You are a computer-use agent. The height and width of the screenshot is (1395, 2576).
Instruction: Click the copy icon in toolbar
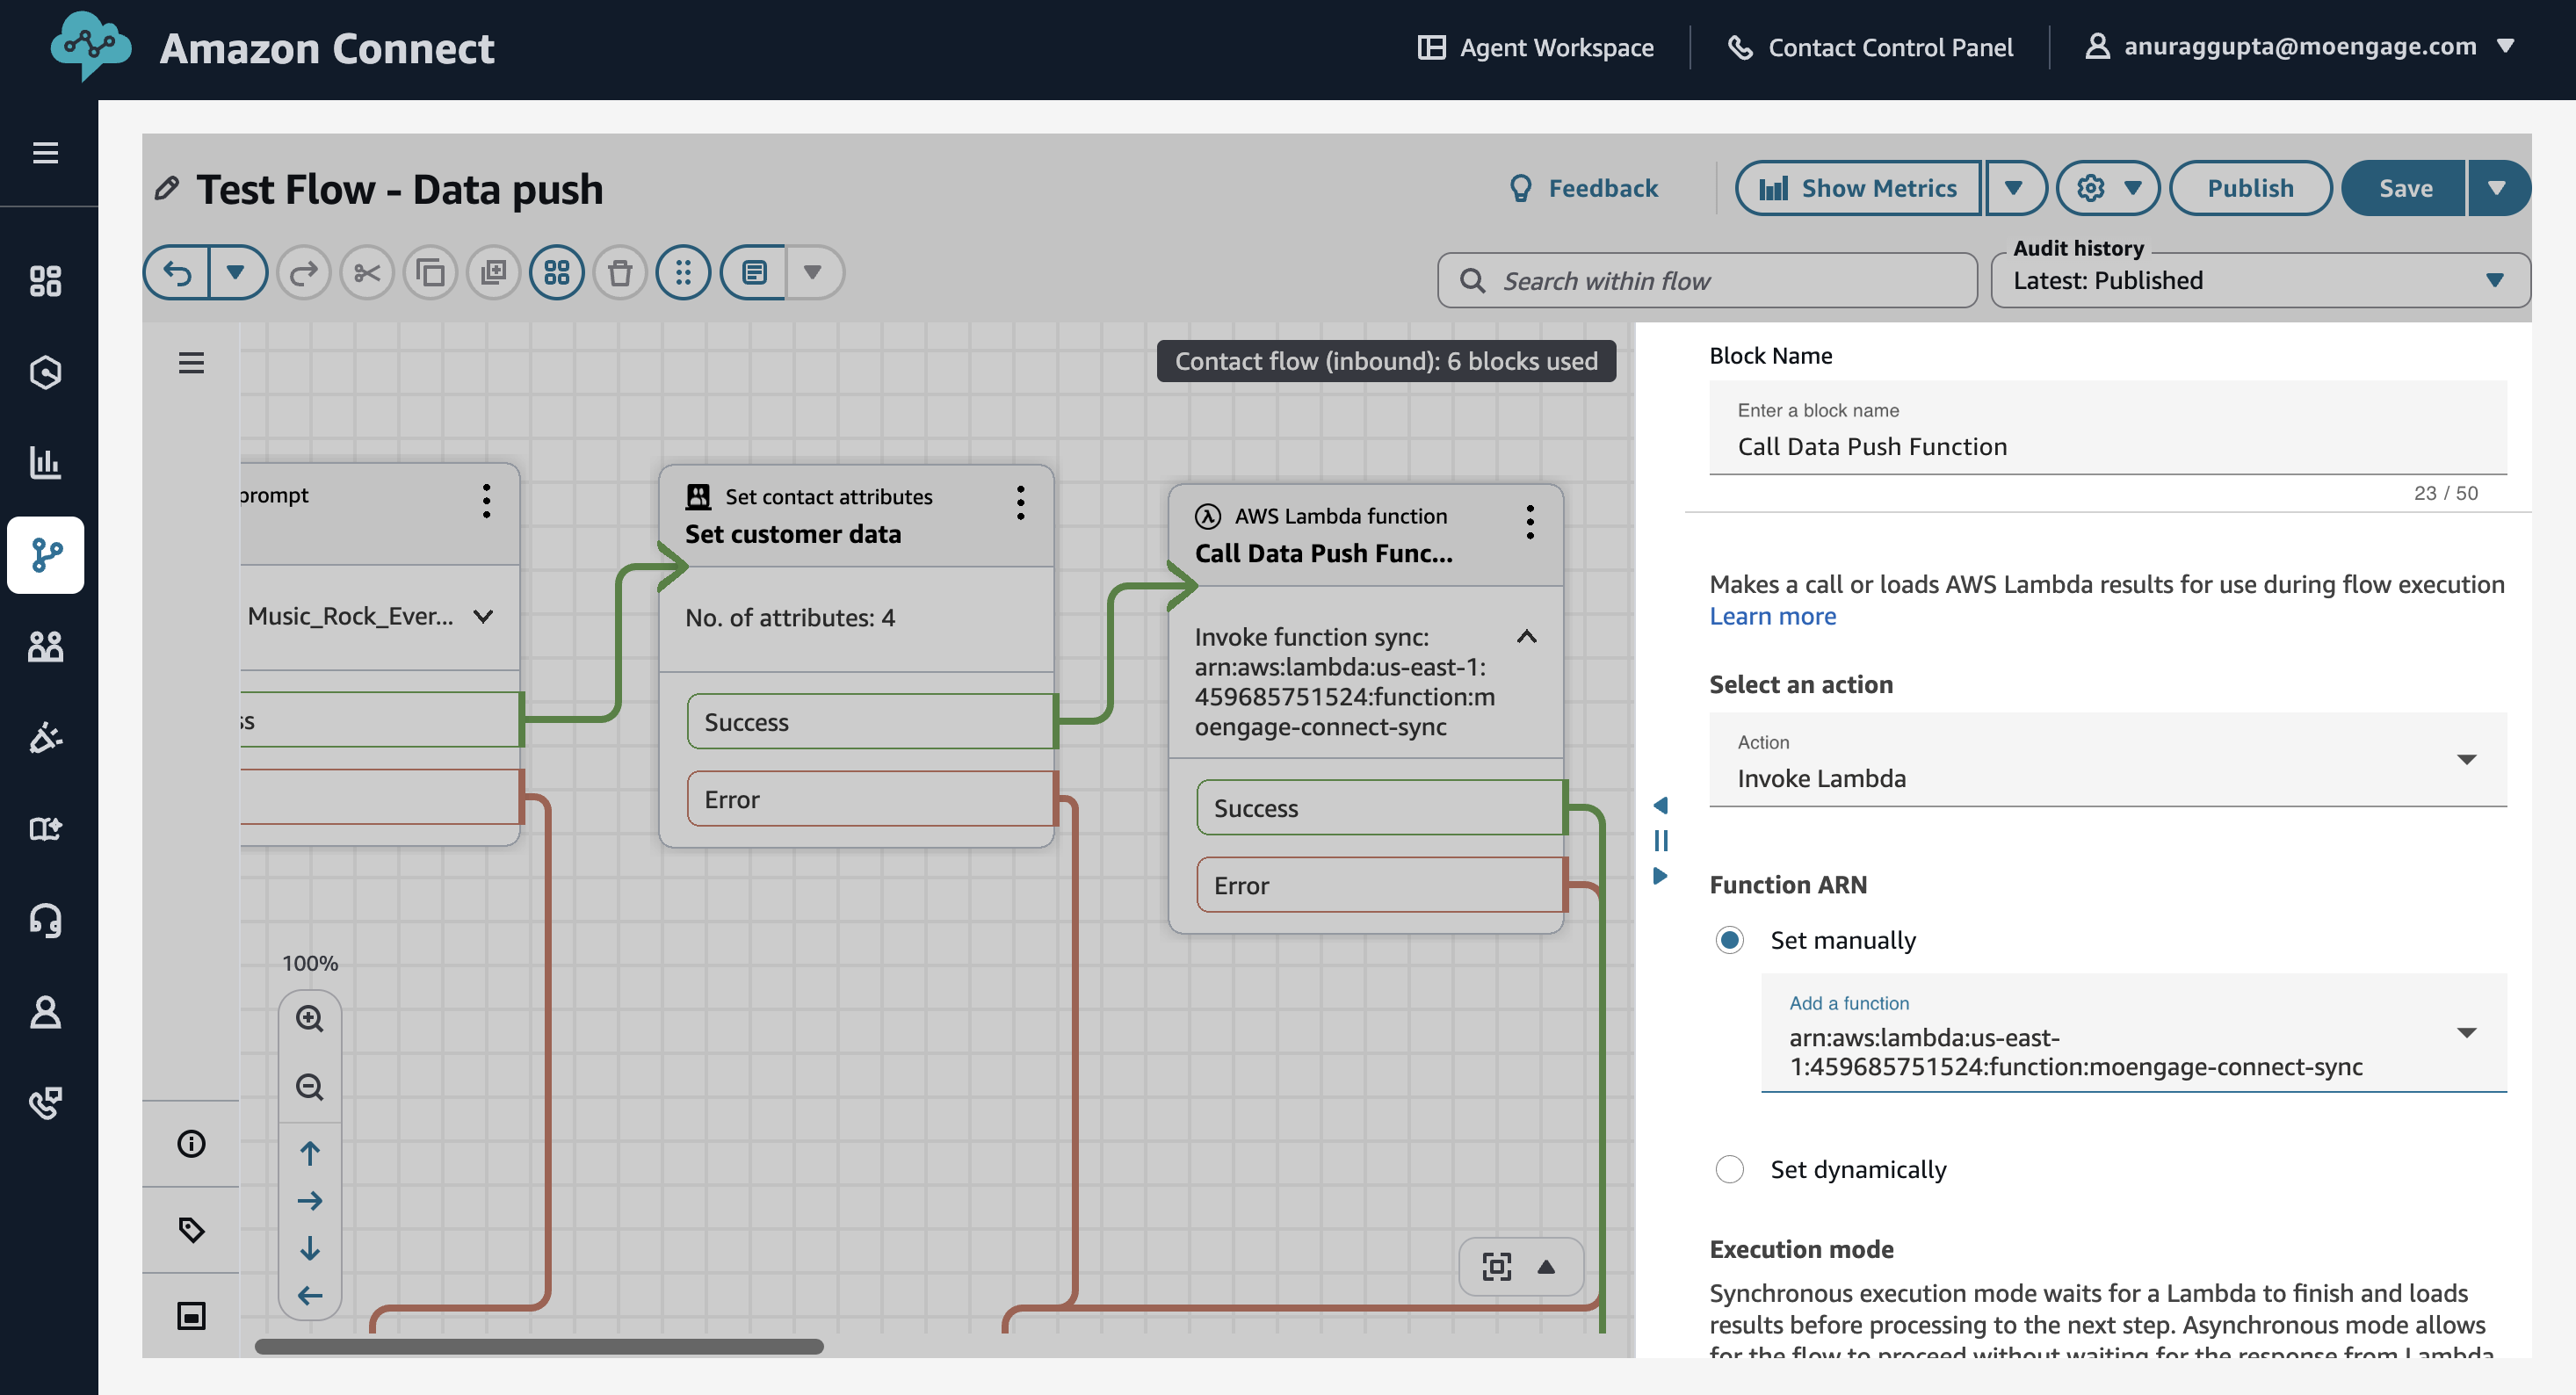430,273
